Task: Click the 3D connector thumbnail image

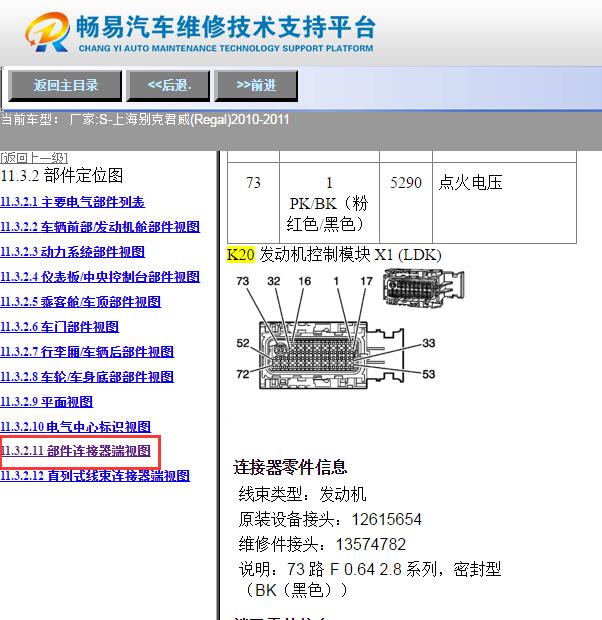Action: click(424, 287)
